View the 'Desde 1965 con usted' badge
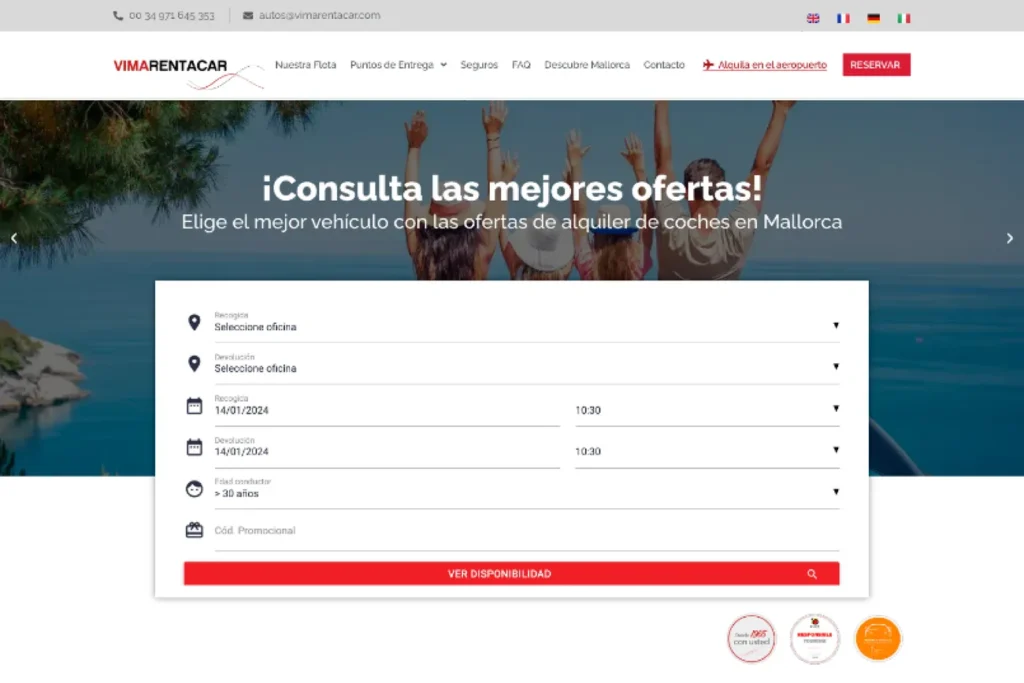The width and height of the screenshot is (1024, 683). [x=752, y=639]
